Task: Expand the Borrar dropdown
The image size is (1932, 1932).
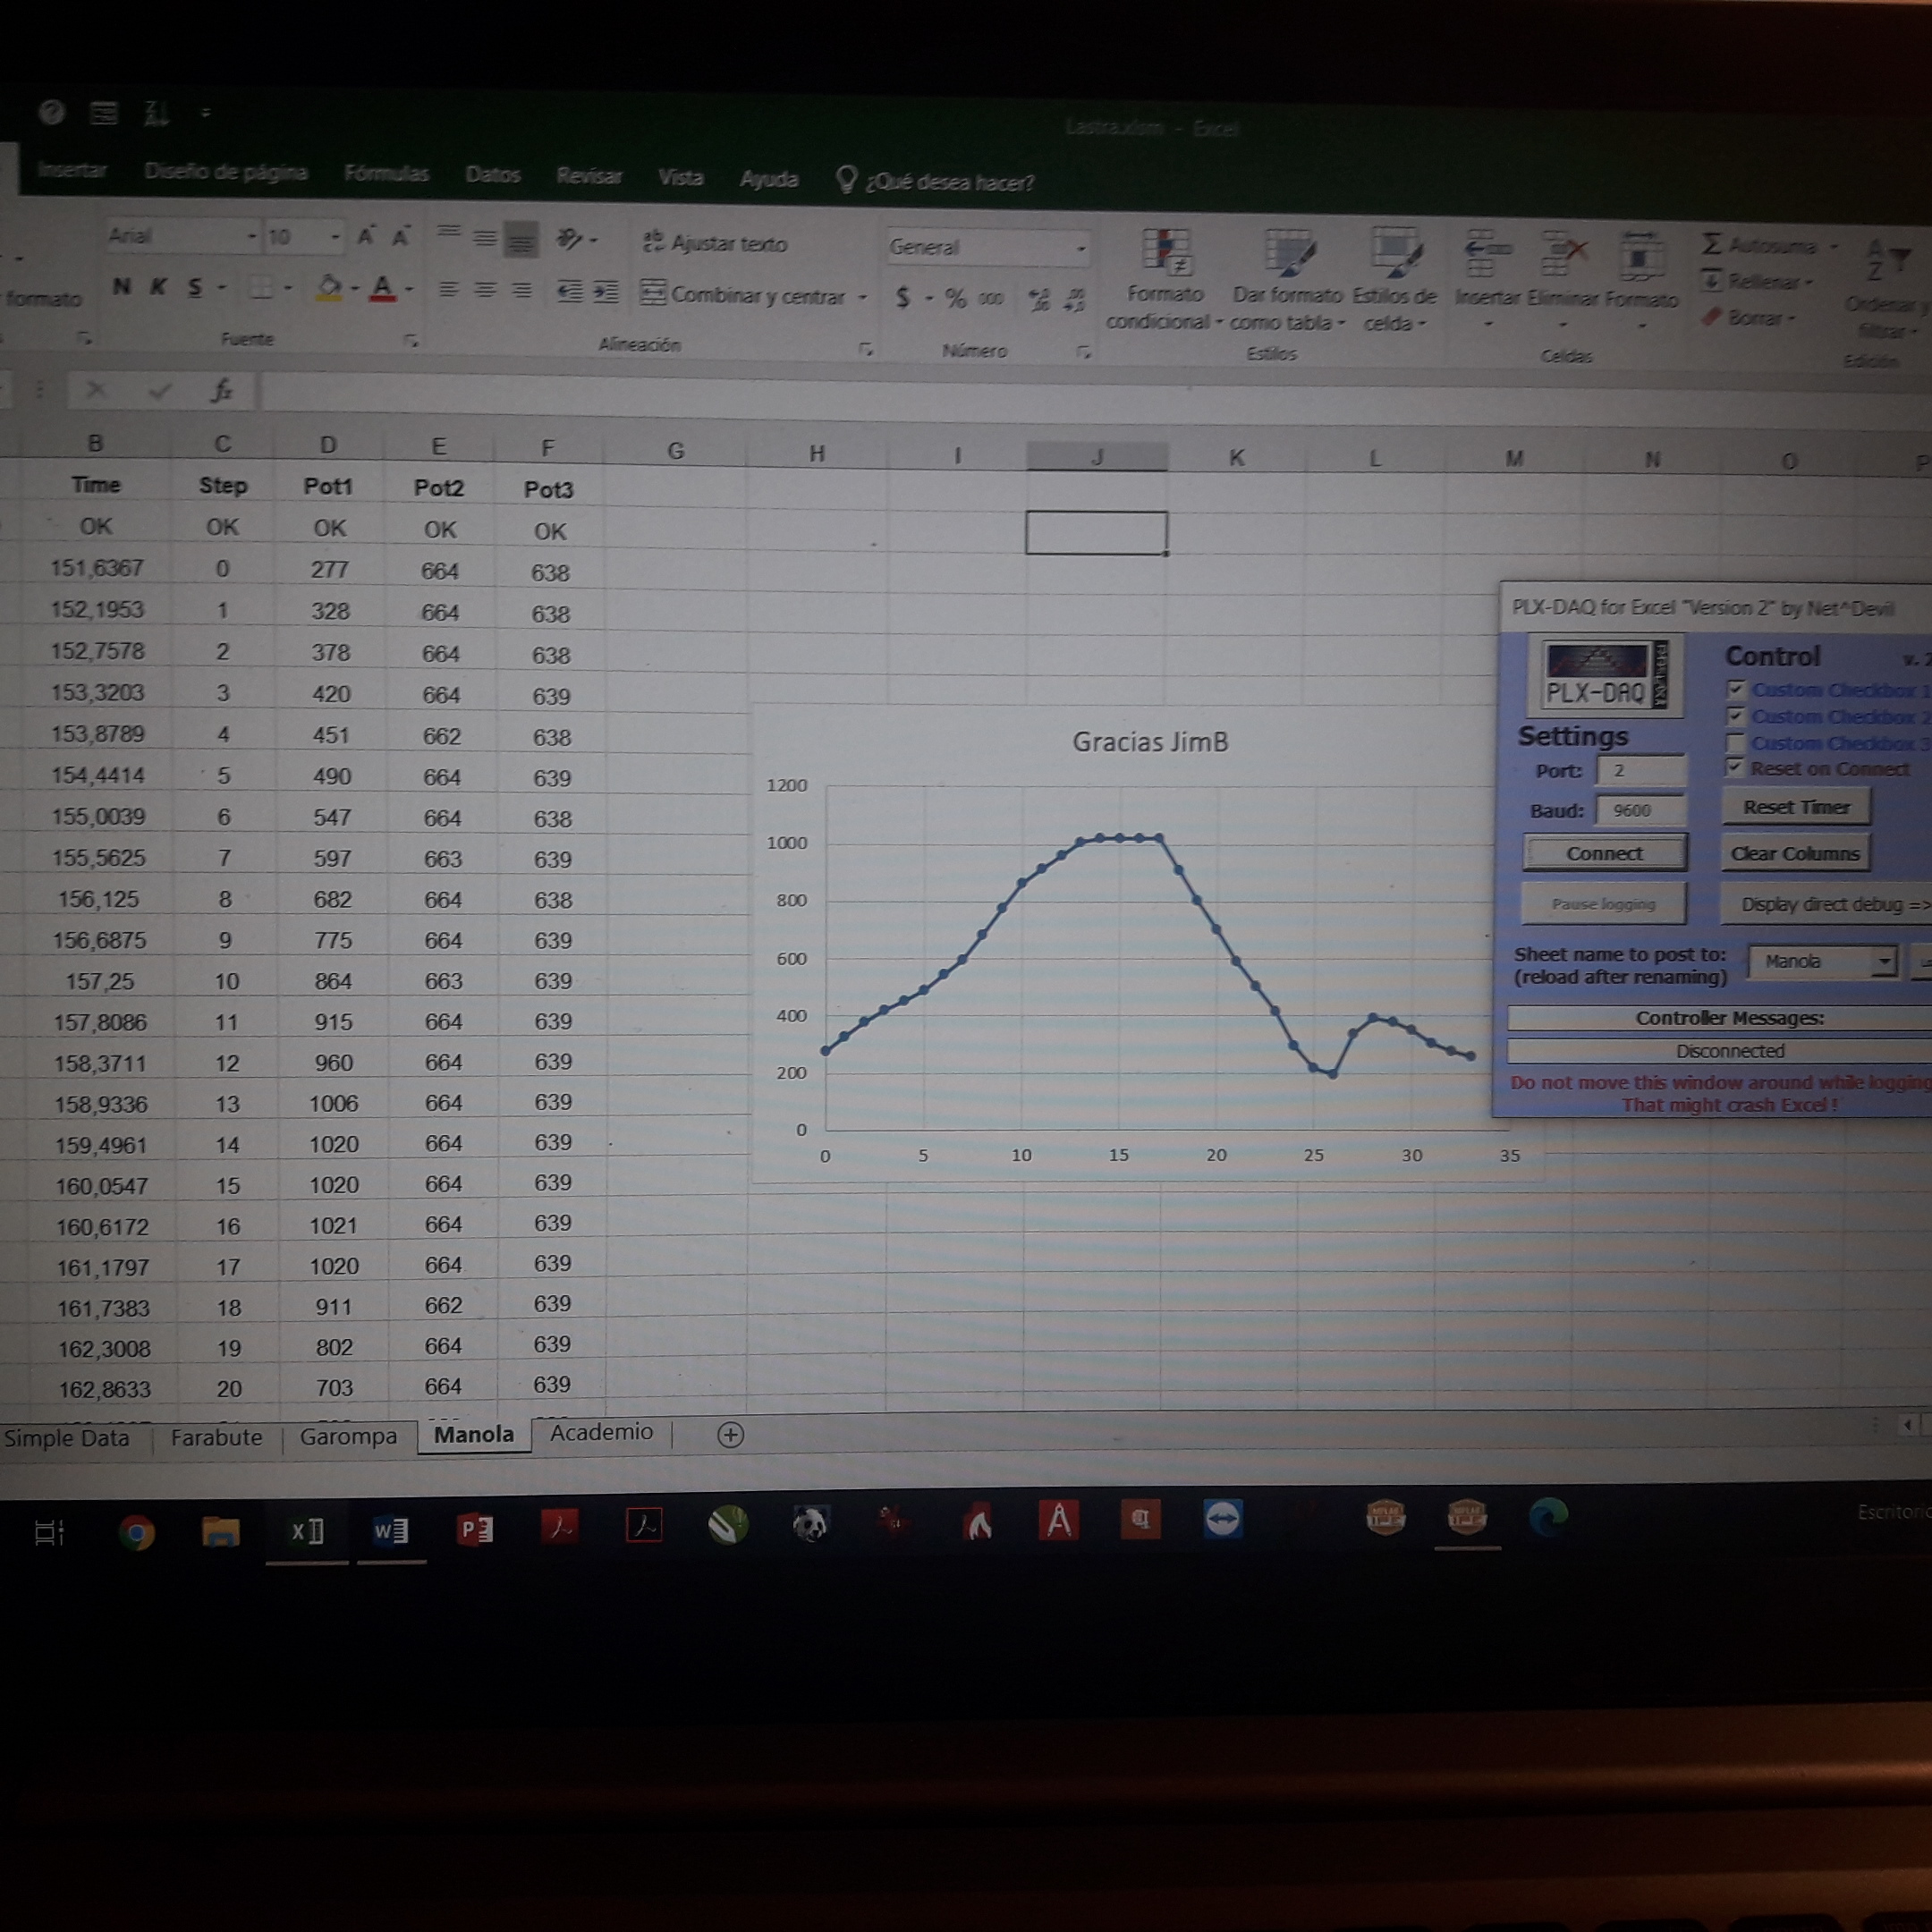Action: point(1792,319)
